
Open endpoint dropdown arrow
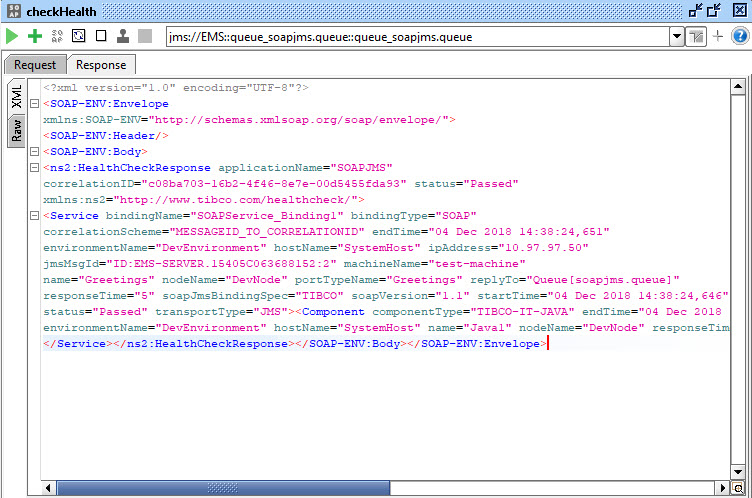(x=676, y=36)
